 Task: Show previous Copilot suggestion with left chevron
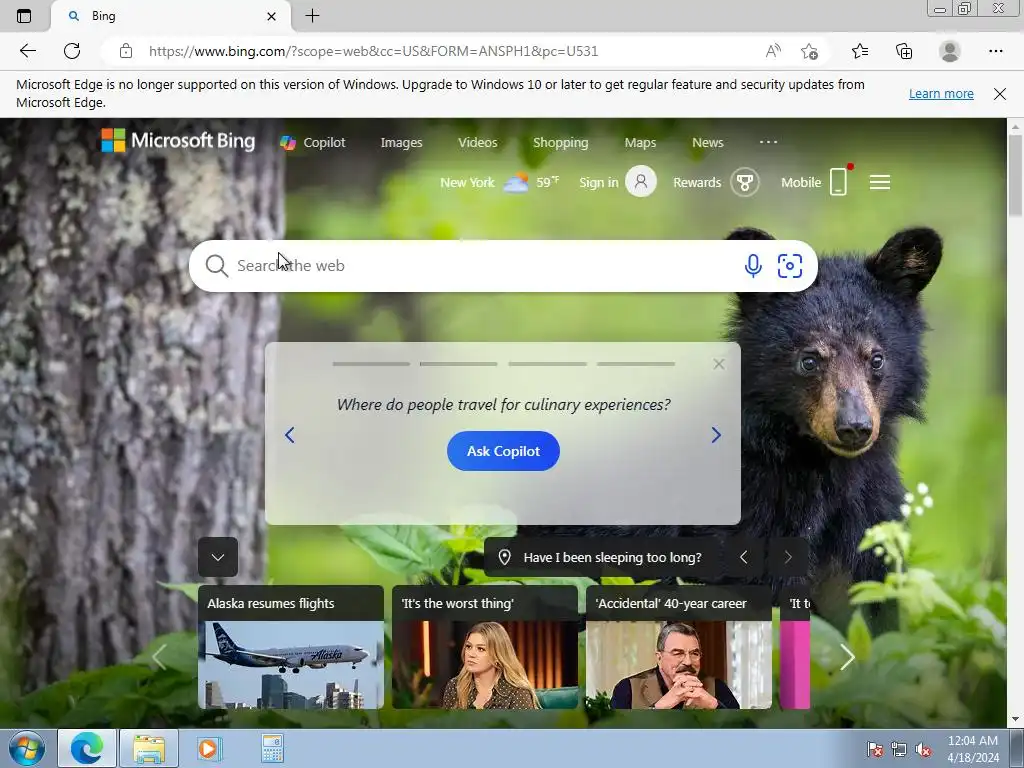click(289, 435)
